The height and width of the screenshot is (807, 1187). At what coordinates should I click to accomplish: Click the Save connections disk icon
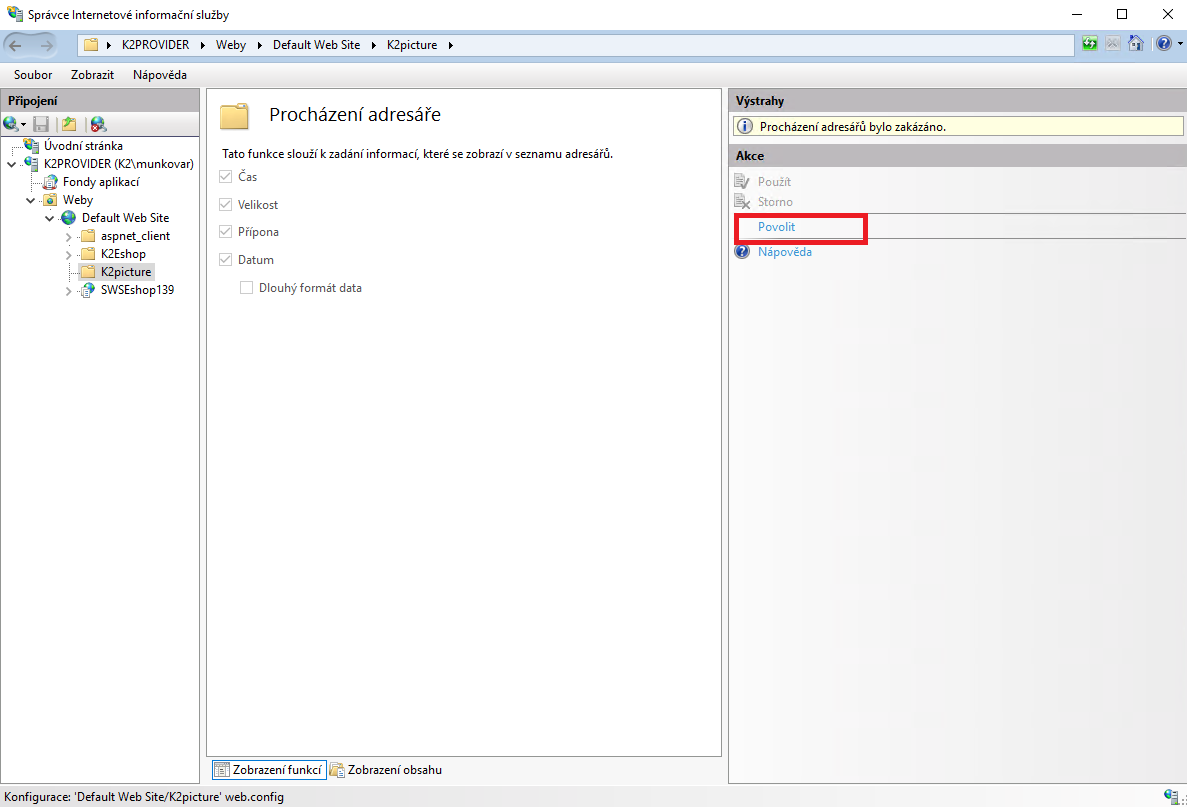pos(42,124)
